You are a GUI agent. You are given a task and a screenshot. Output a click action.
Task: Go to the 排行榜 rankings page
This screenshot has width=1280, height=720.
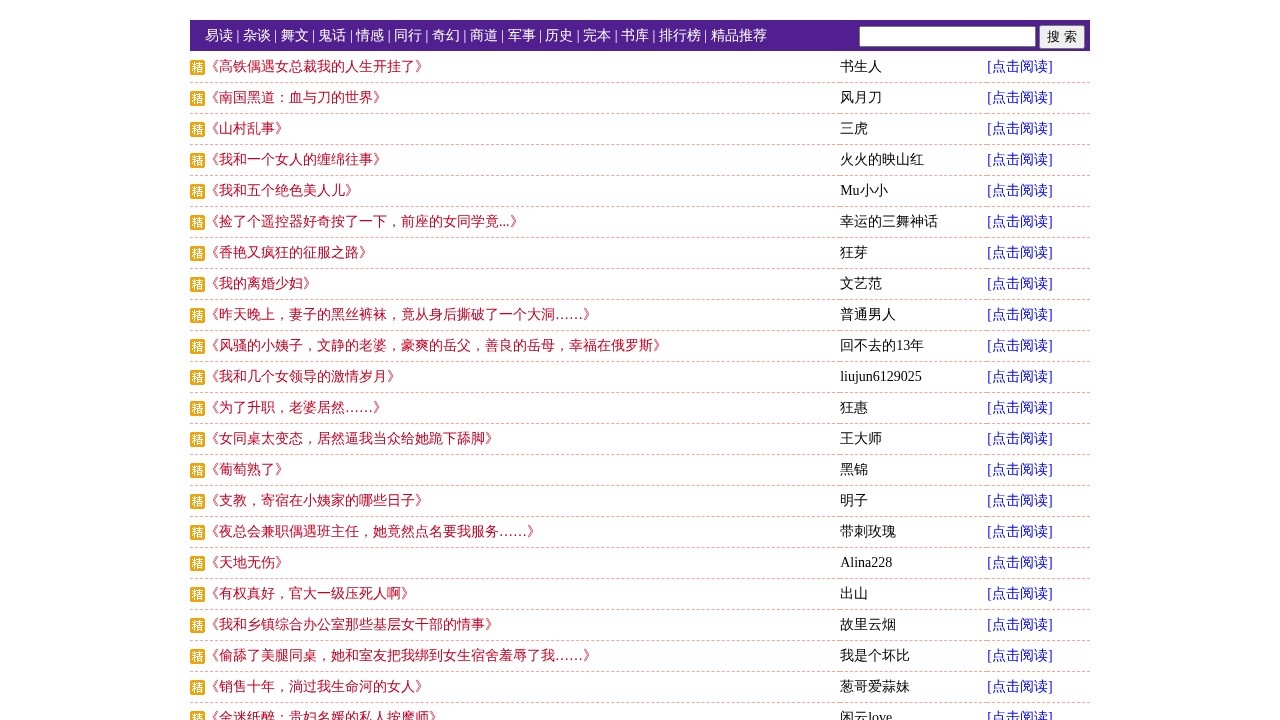point(680,36)
